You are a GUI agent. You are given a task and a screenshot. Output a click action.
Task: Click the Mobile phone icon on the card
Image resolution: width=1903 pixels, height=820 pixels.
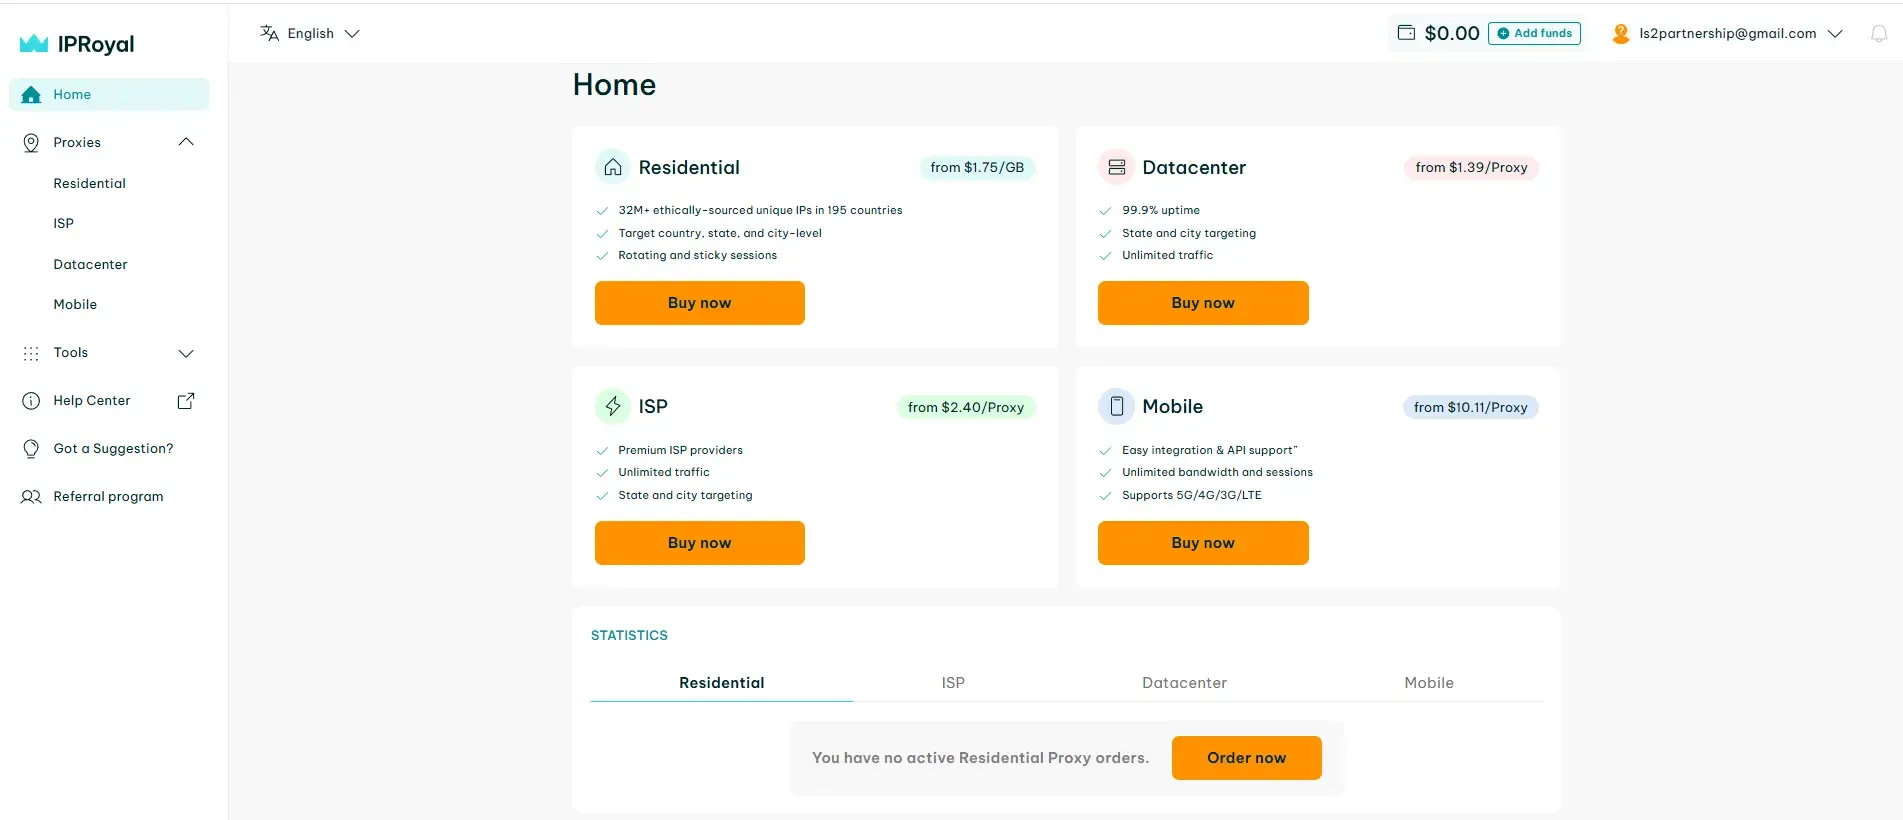1117,406
